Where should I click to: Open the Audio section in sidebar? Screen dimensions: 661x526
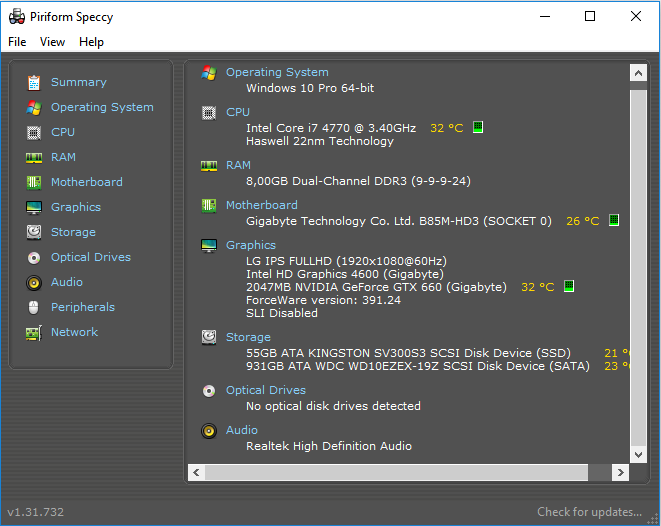[67, 282]
